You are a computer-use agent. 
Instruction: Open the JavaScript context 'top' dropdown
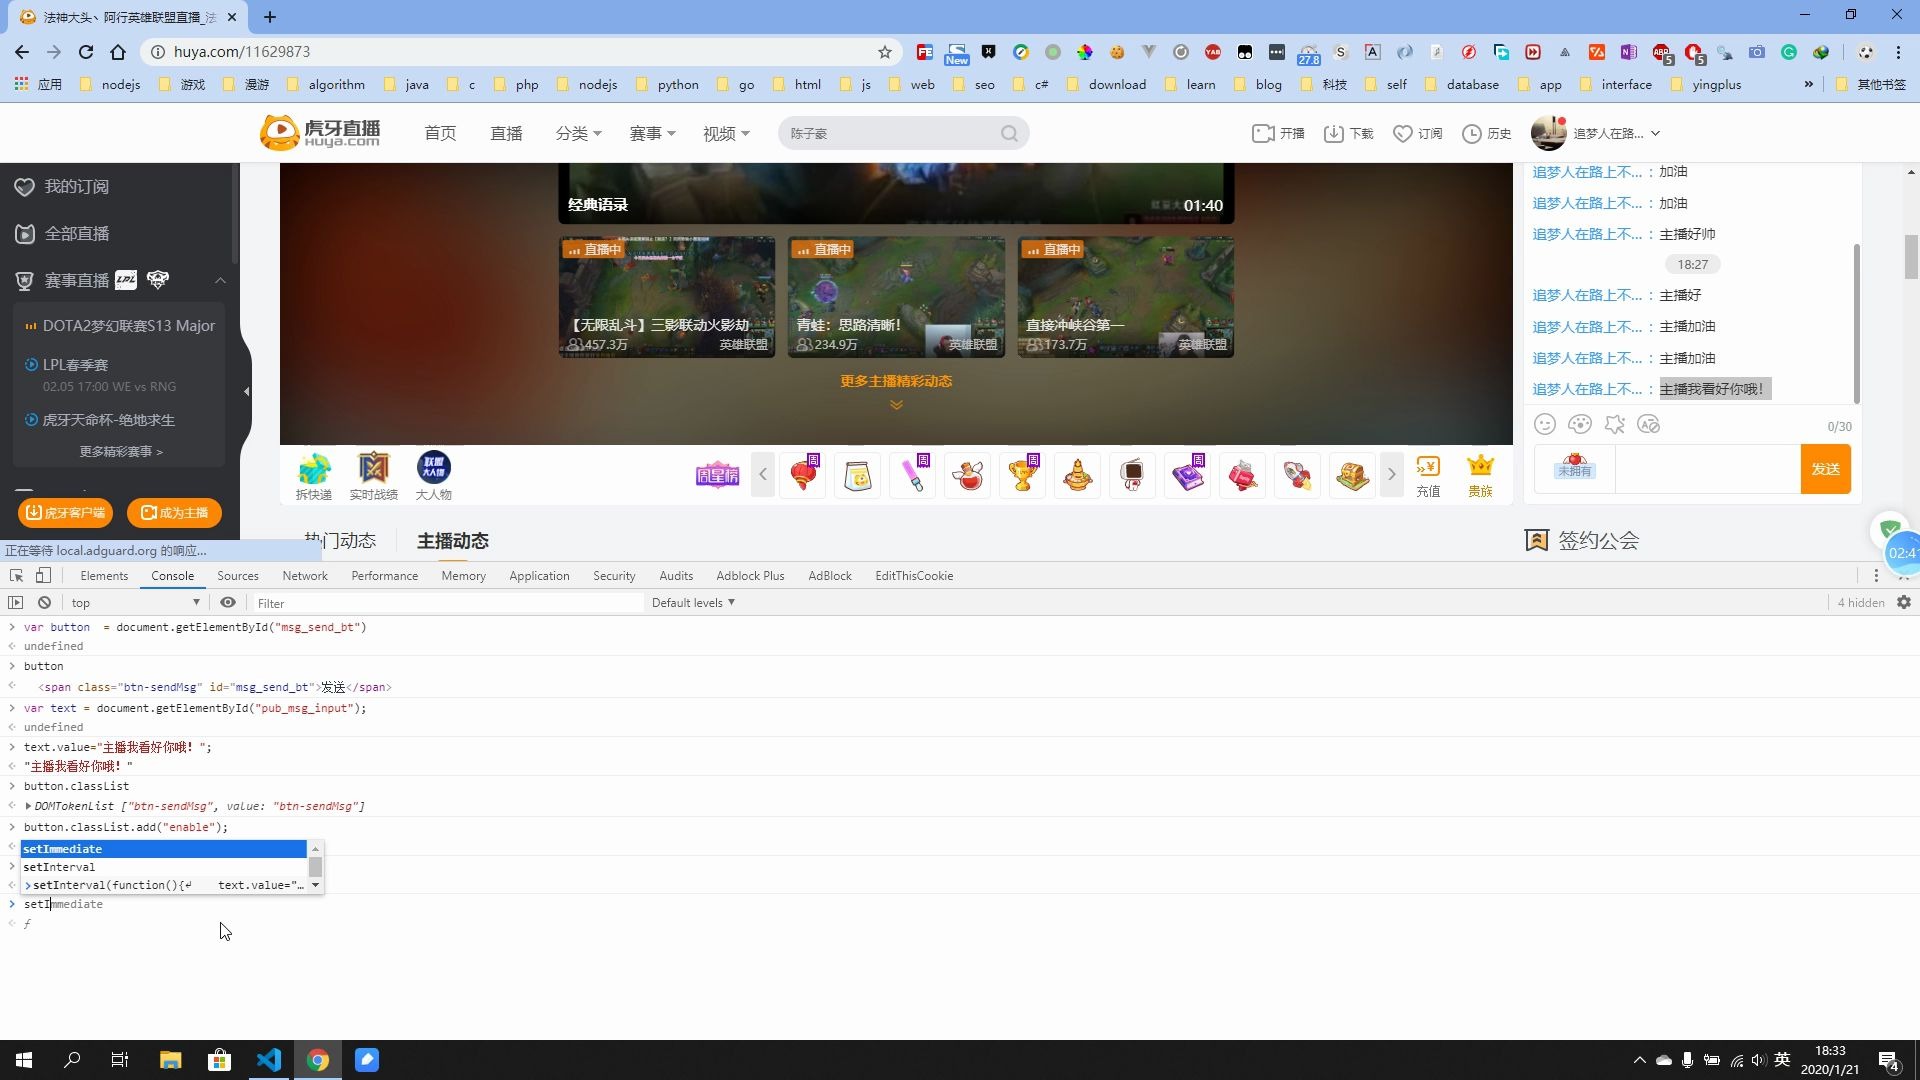[x=135, y=603]
